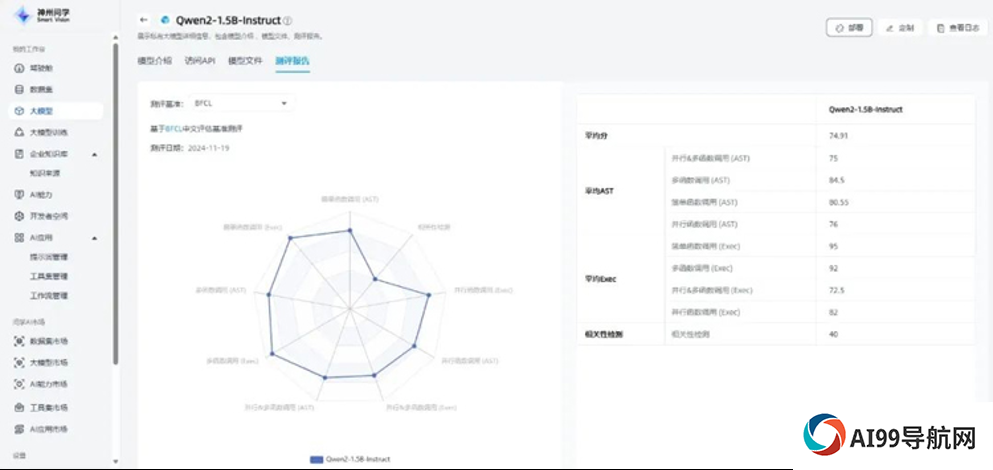The height and width of the screenshot is (470, 993).
Task: Click the radar data point nearest the center
Action: 375,278
